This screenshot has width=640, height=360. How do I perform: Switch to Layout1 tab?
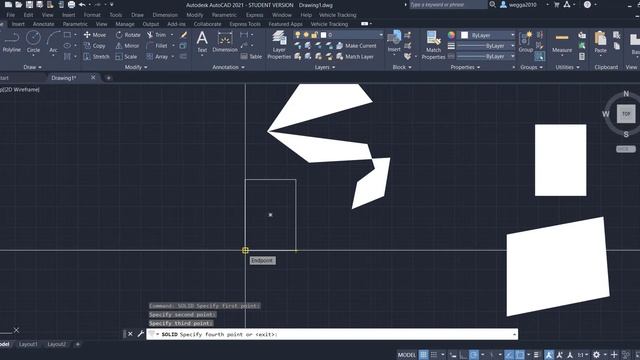(x=28, y=344)
